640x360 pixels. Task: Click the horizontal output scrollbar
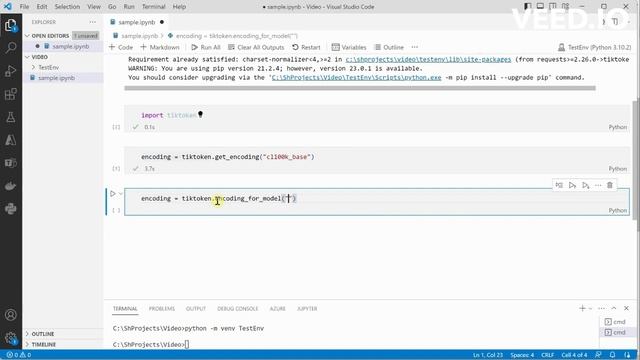[360, 88]
